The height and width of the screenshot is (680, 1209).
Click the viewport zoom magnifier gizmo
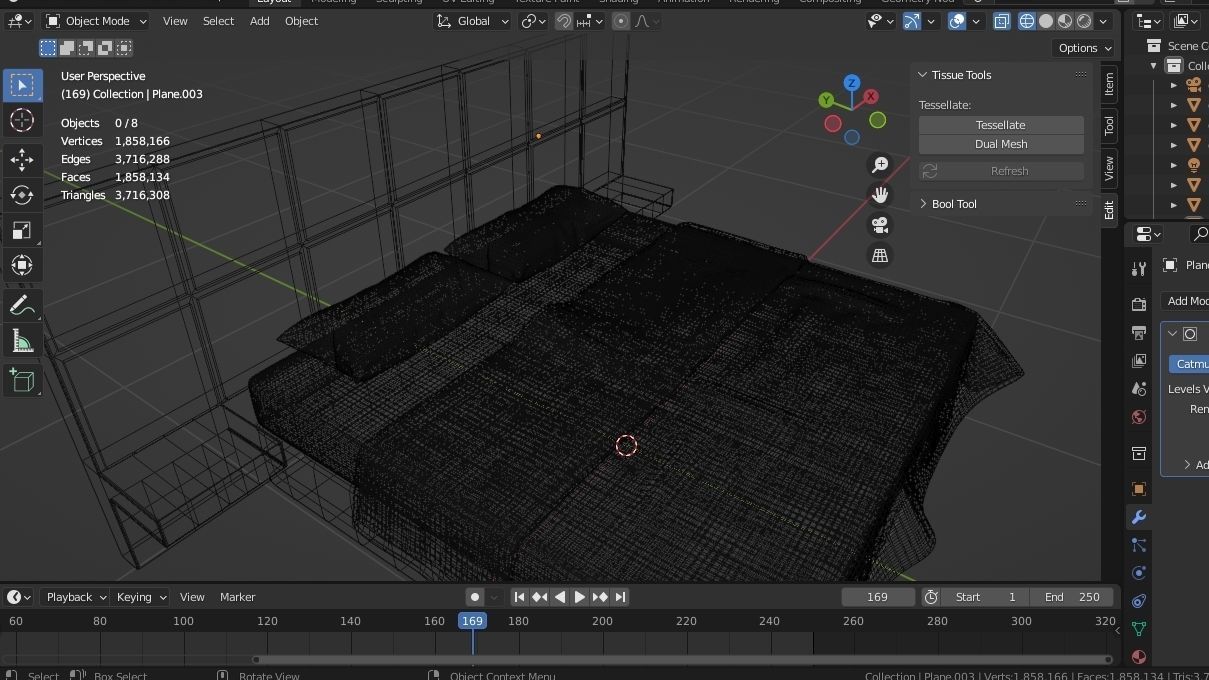pyautogui.click(x=880, y=165)
